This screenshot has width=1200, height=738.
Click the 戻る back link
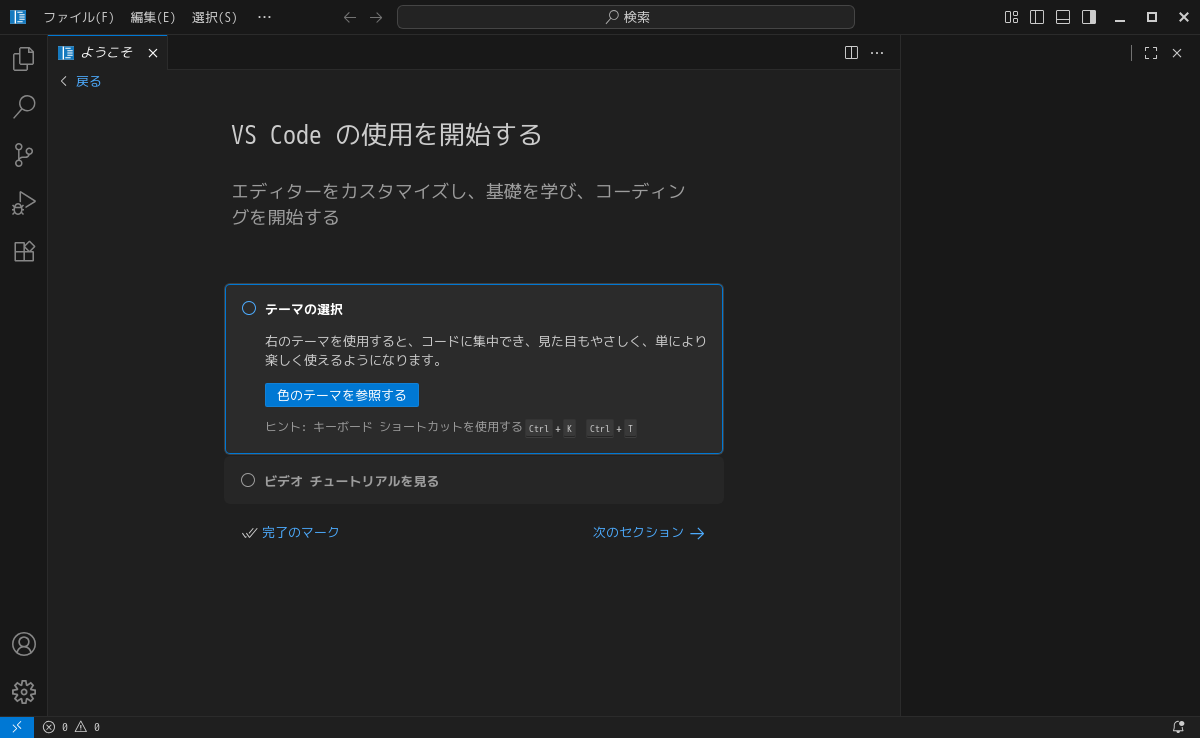pos(80,81)
